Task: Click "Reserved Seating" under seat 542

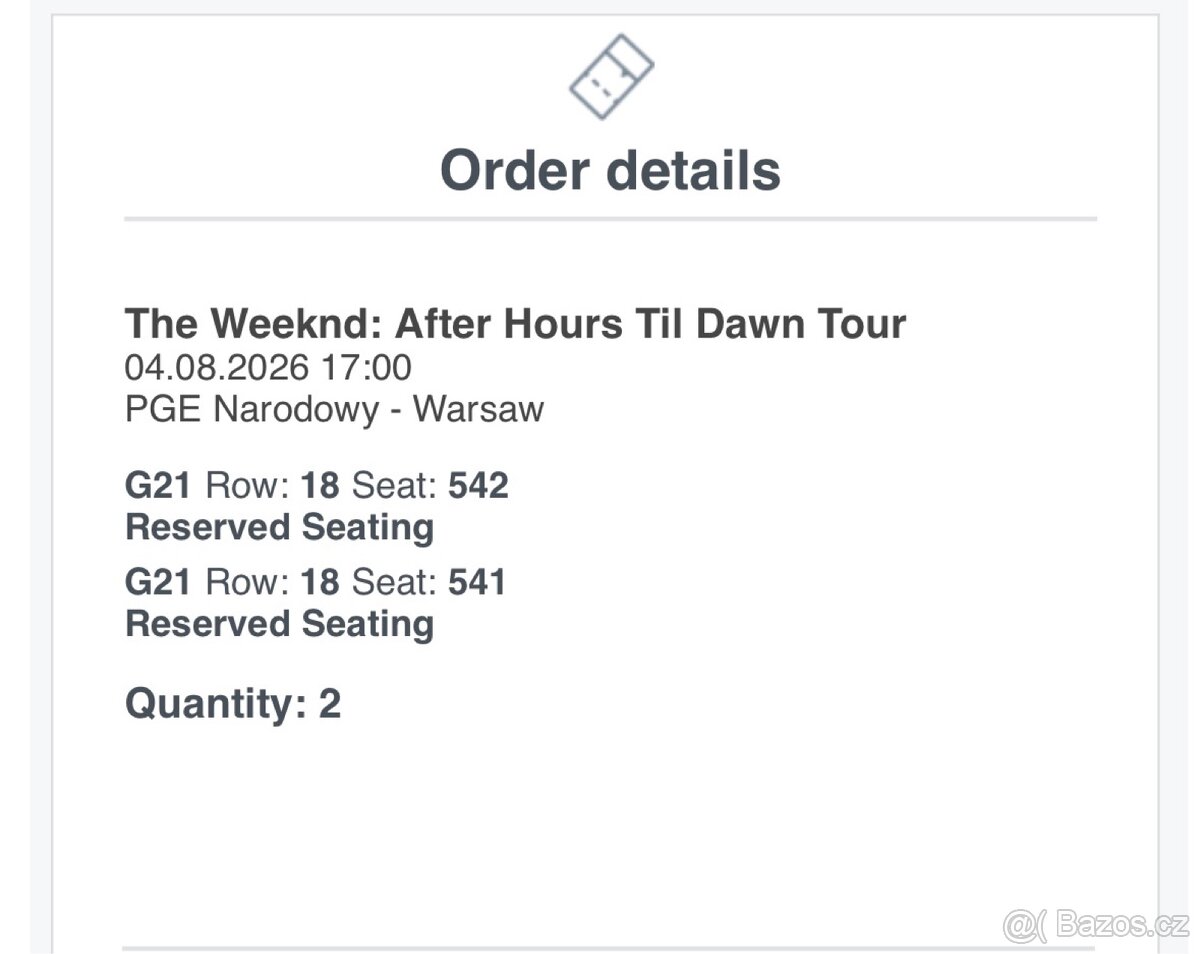Action: click(279, 527)
